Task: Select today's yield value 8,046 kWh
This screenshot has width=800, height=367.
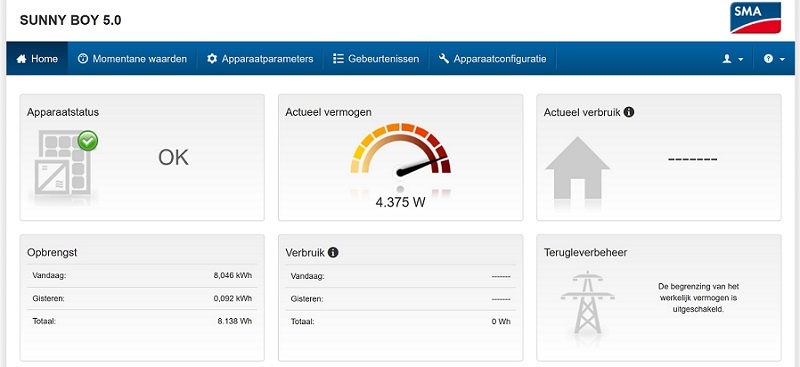Action: pos(233,276)
